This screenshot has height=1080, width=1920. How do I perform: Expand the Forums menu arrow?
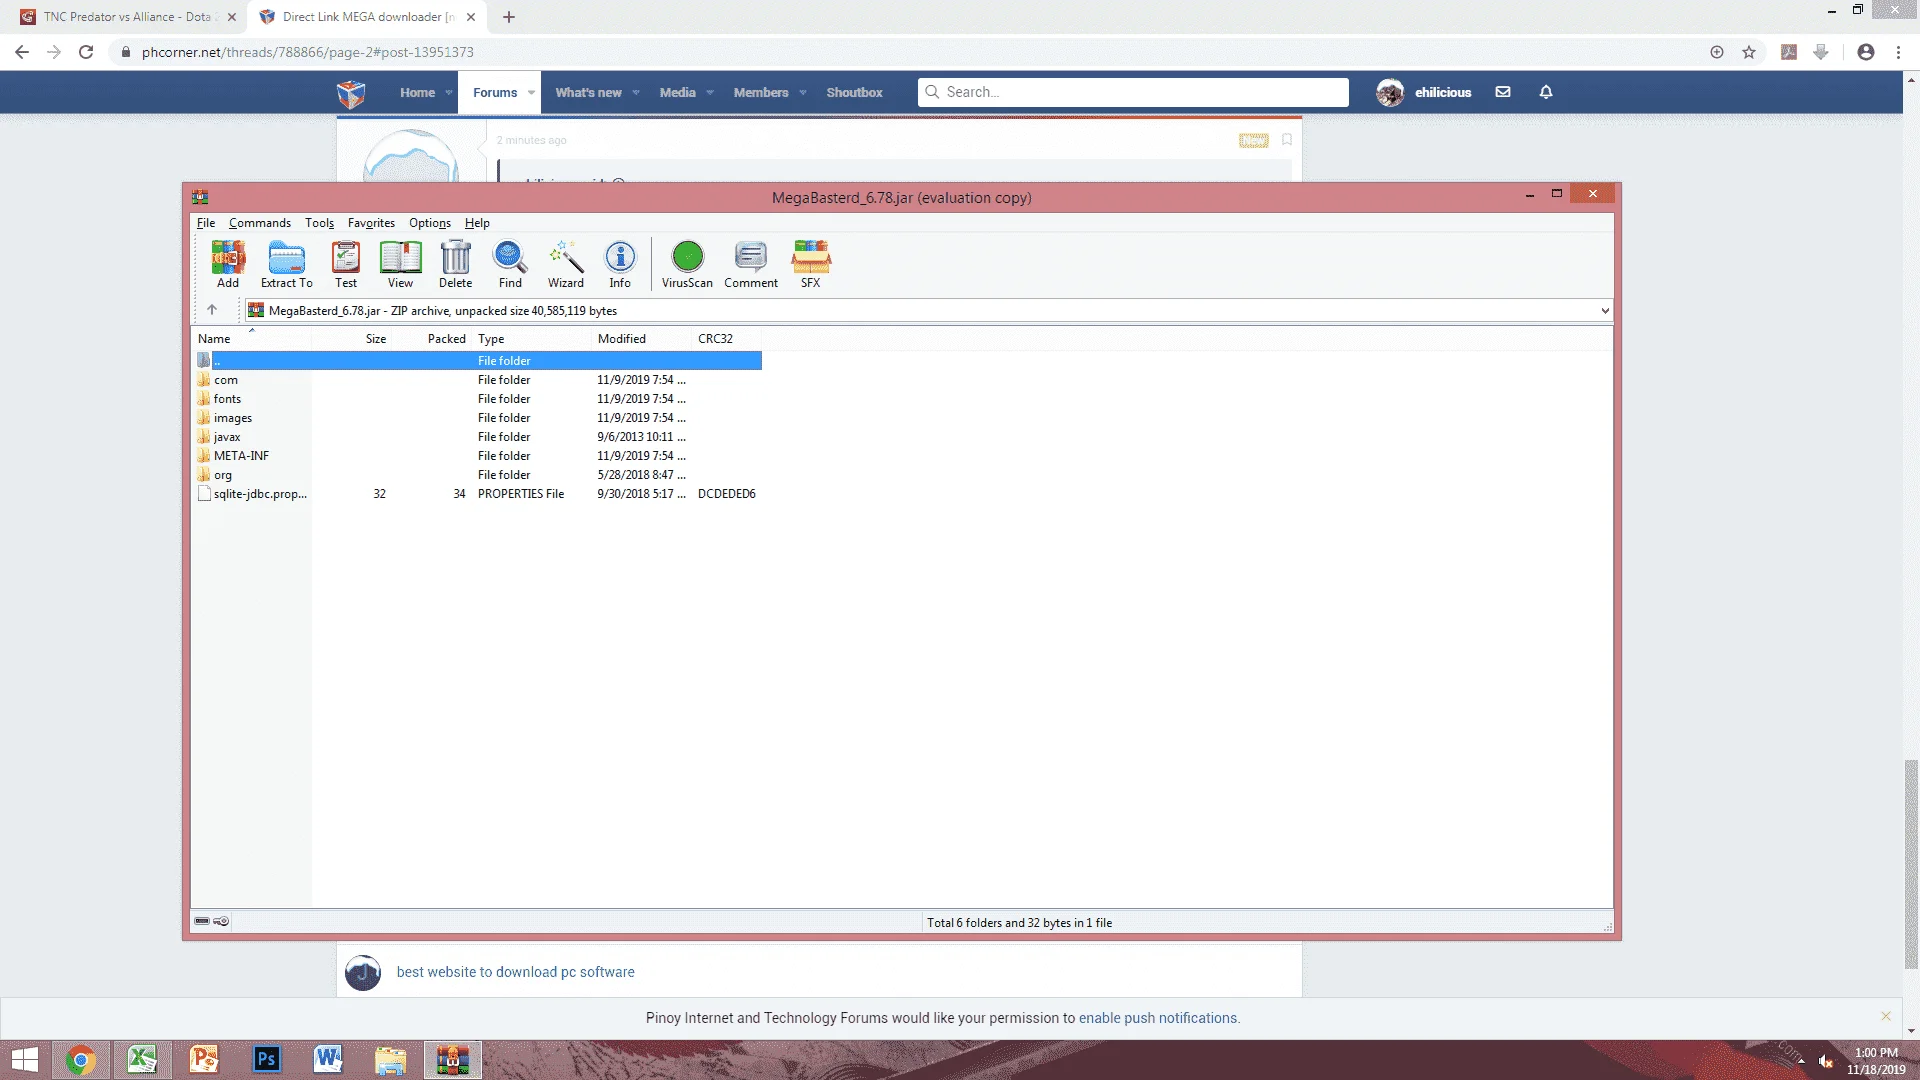pyautogui.click(x=531, y=92)
